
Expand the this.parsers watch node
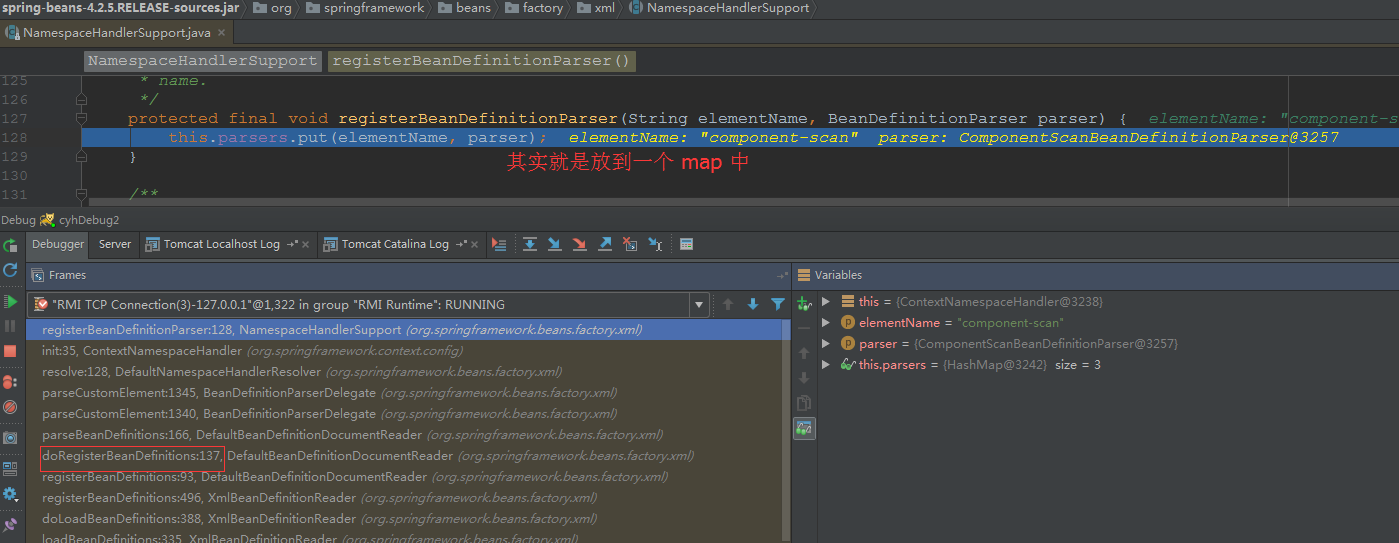826,365
